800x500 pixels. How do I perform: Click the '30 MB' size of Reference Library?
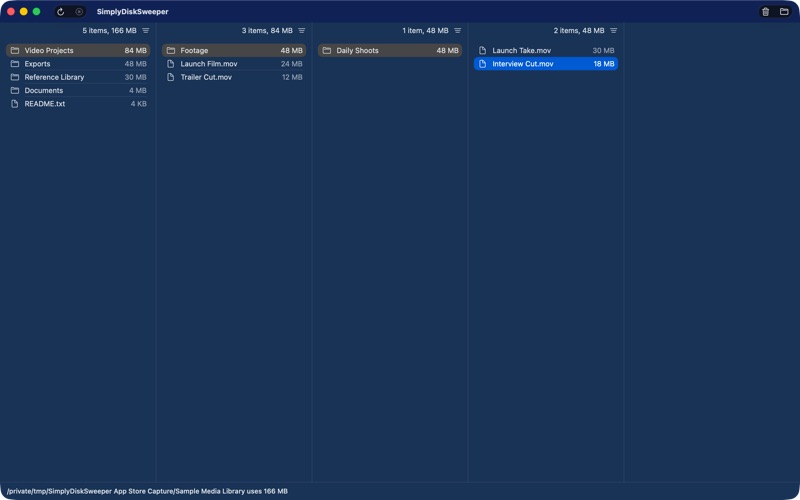(x=136, y=77)
